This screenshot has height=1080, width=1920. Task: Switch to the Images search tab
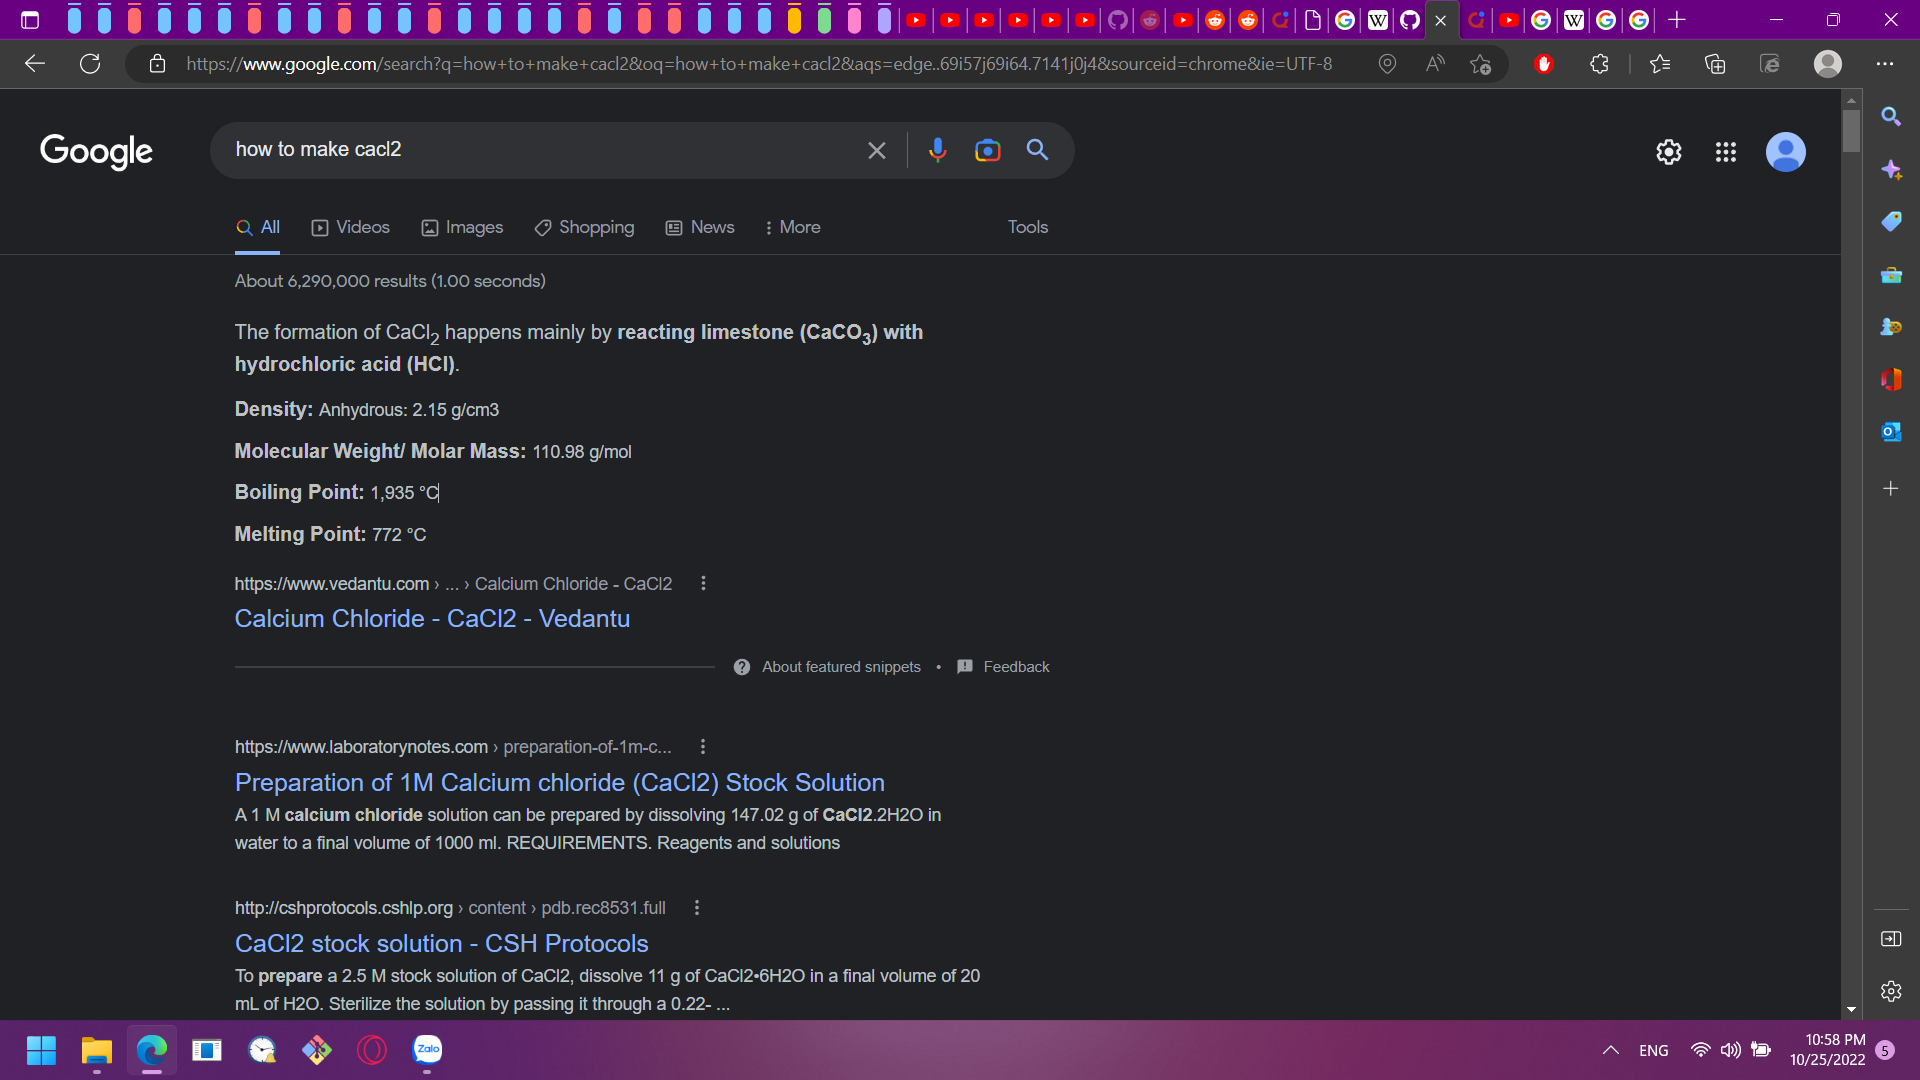(x=461, y=227)
